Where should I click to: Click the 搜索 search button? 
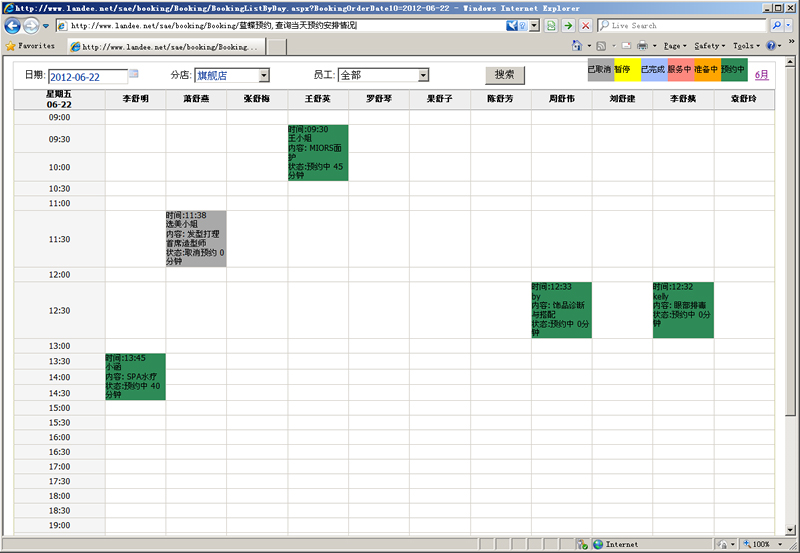coord(505,75)
